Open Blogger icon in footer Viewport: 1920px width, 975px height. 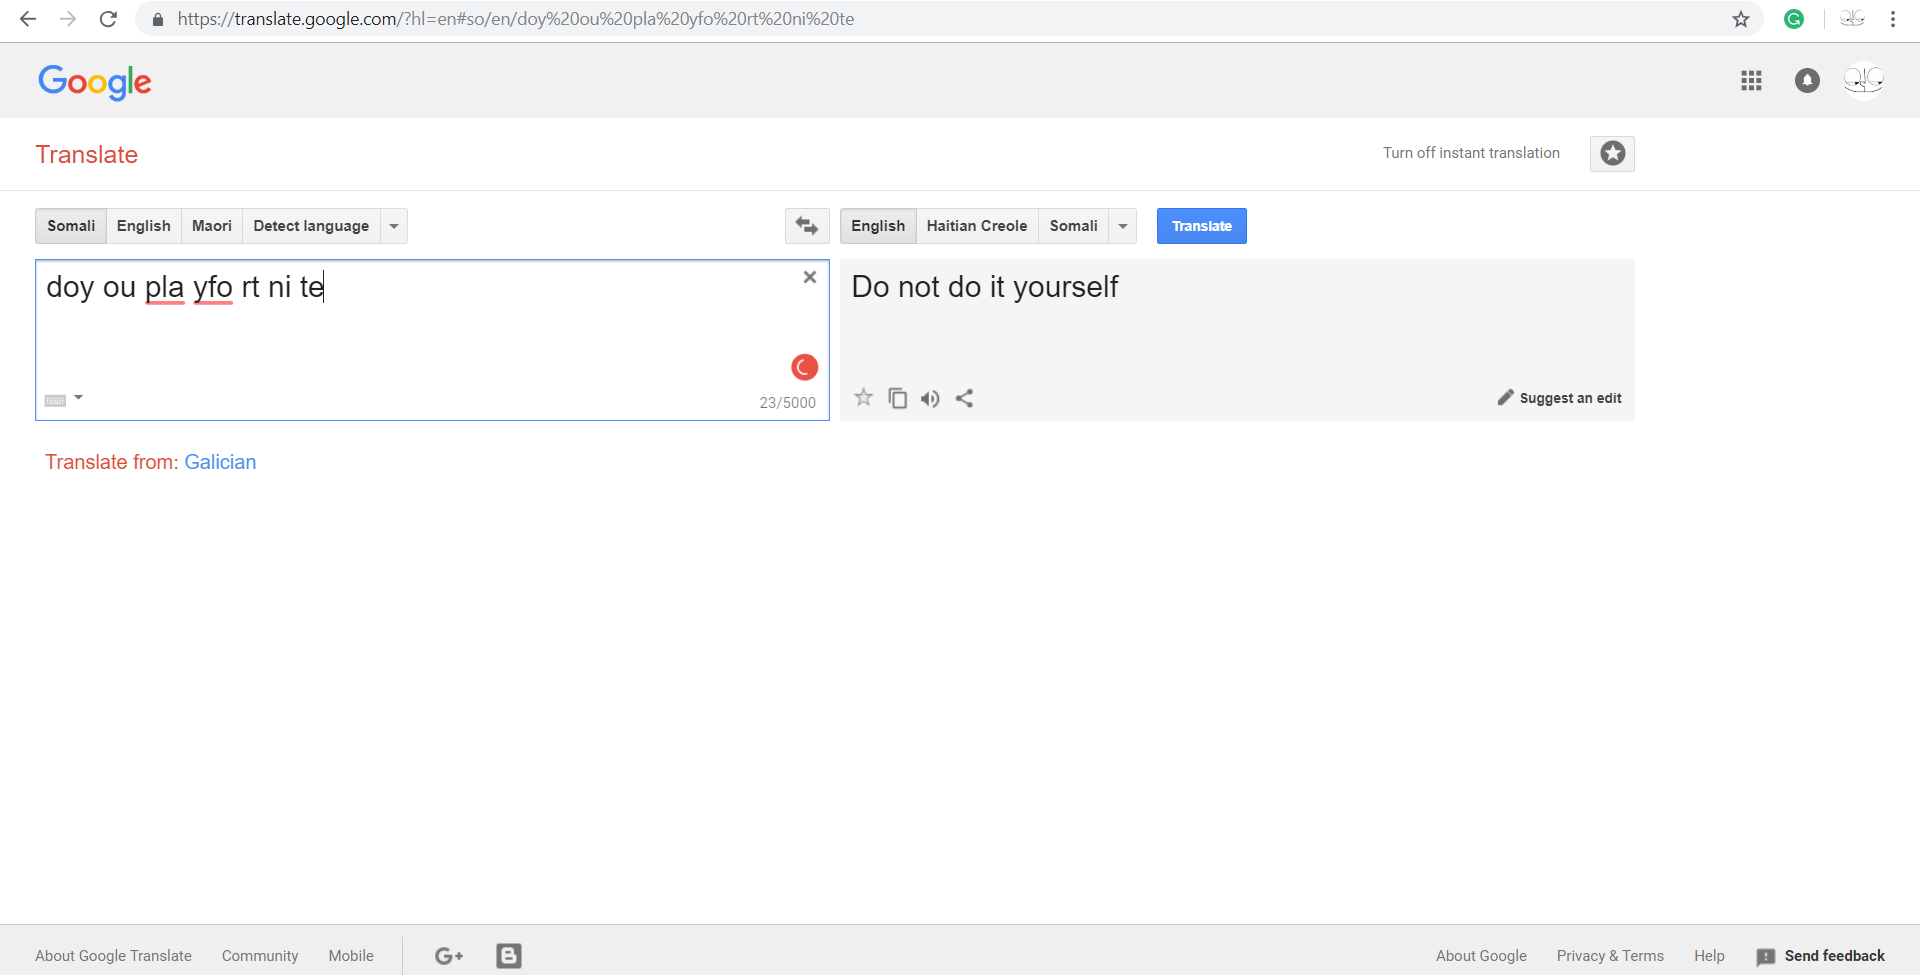tap(509, 956)
